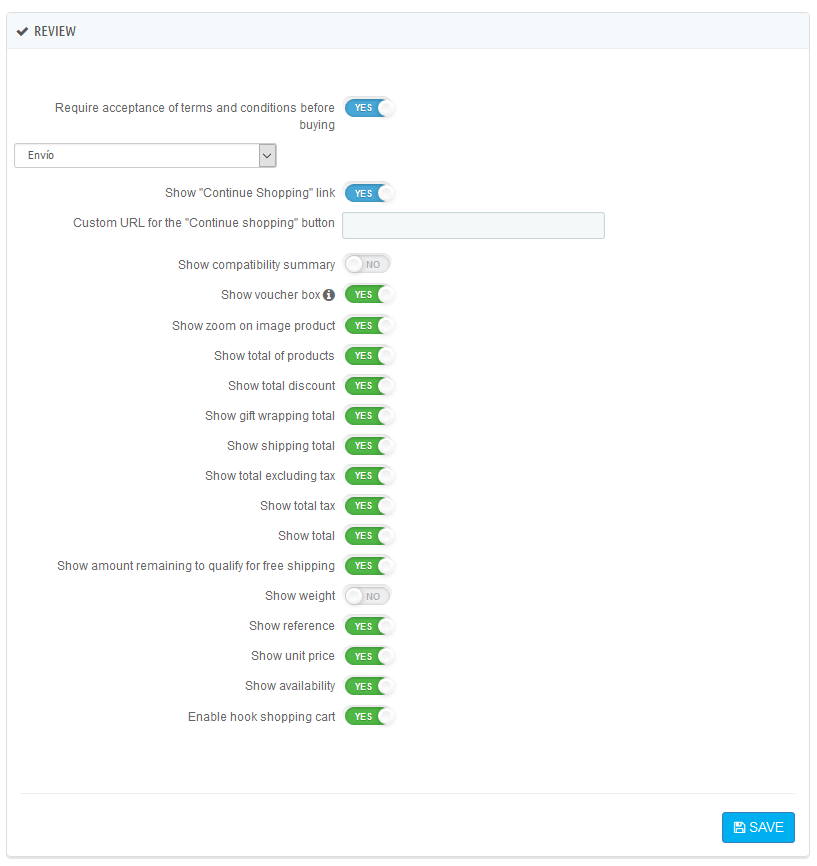Toggle Show total of products off
This screenshot has width=817, height=866.
(369, 355)
